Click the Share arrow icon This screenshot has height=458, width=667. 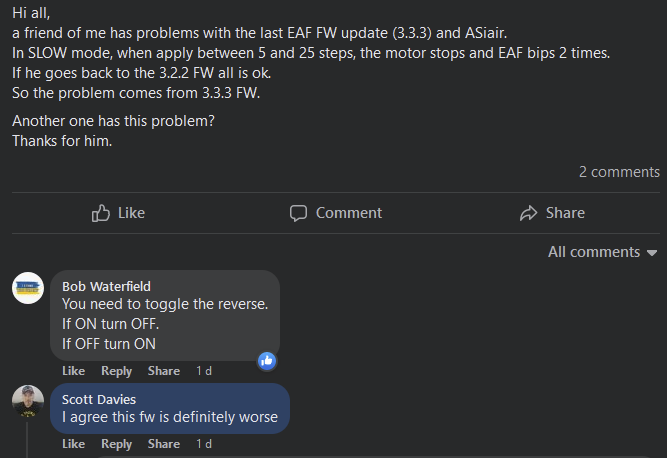529,213
